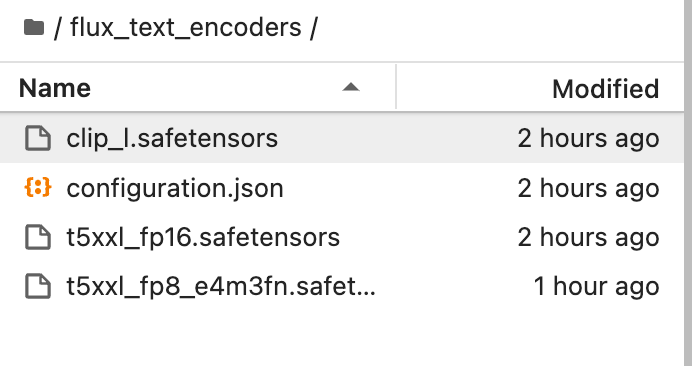This screenshot has width=692, height=366.
Task: Select the configuration.json file name
Action: (175, 189)
